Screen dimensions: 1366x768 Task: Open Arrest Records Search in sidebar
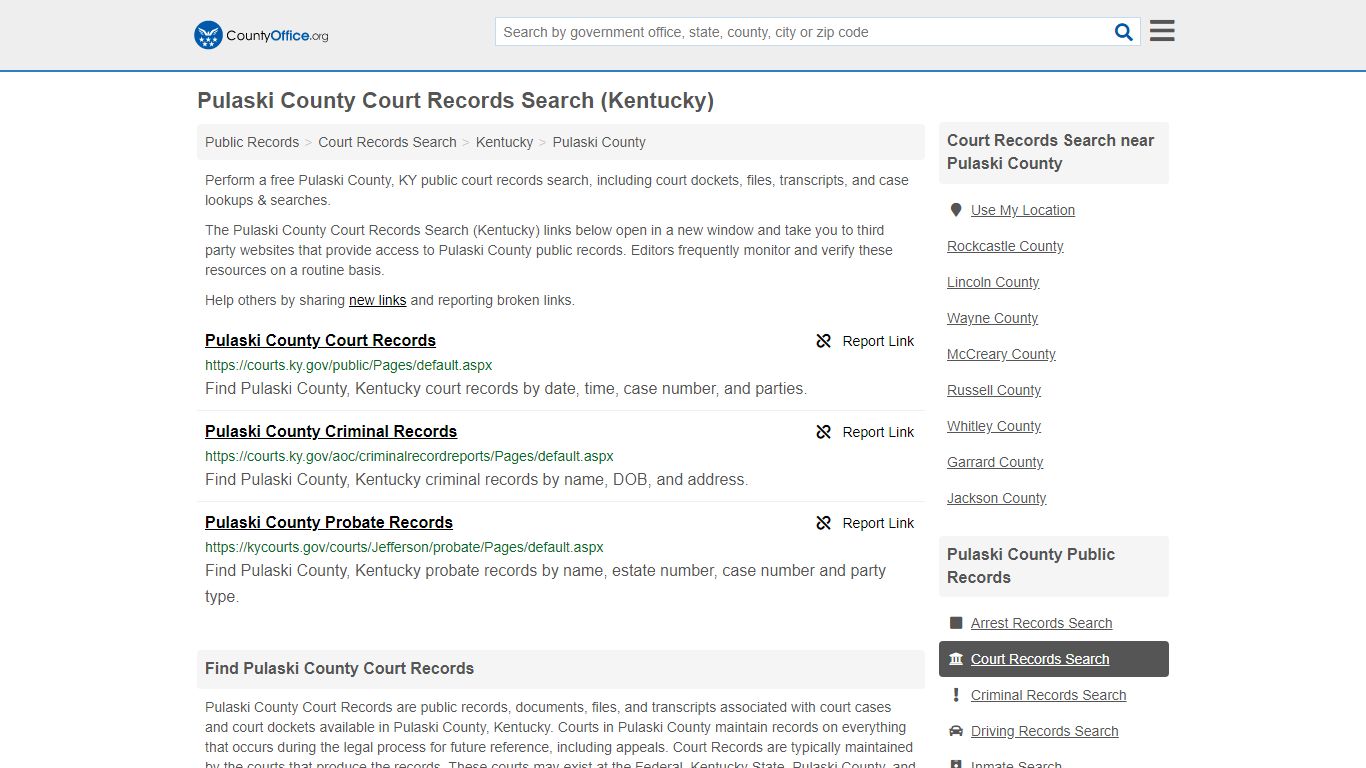[1041, 623]
